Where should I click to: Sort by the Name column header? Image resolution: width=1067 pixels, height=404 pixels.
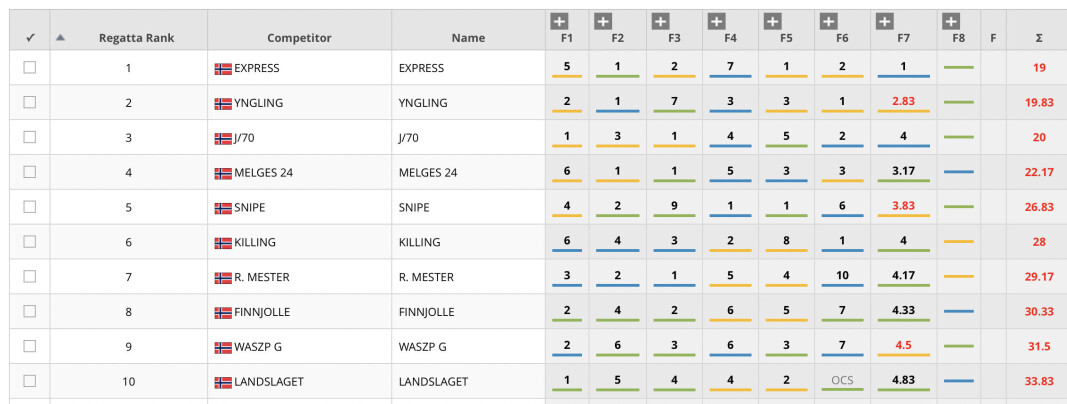pyautogui.click(x=468, y=38)
